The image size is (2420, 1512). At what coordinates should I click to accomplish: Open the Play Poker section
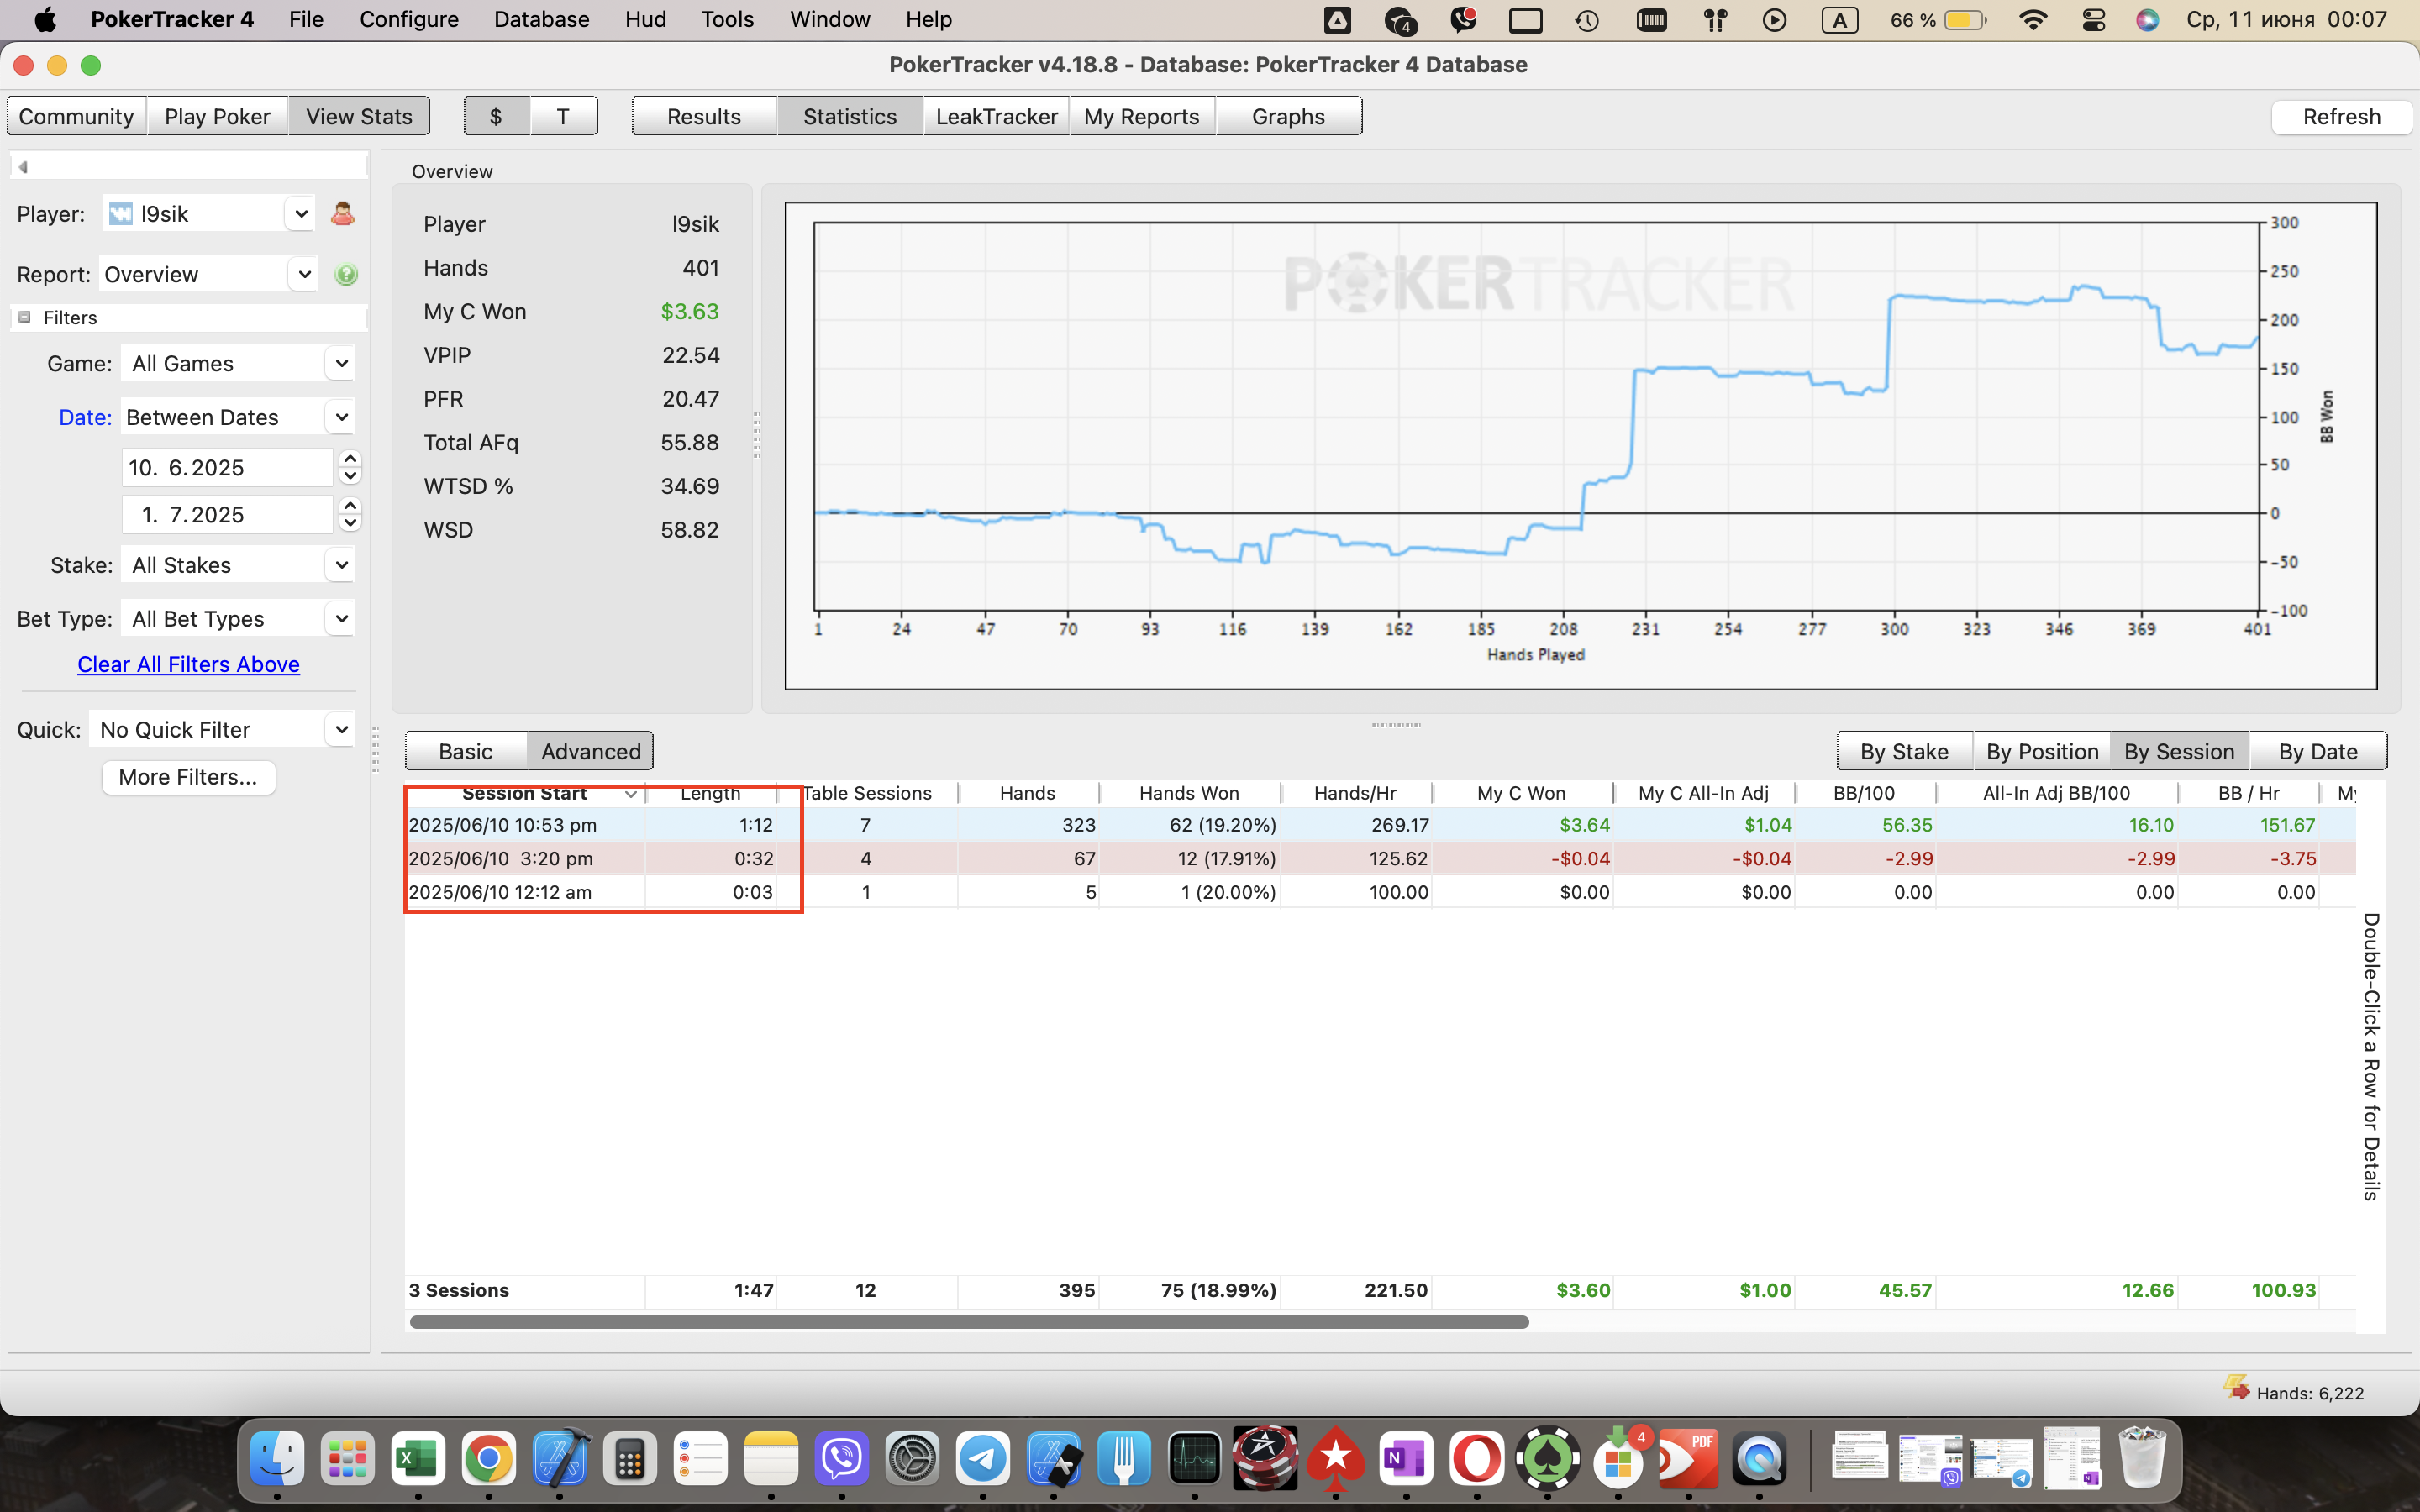217,116
